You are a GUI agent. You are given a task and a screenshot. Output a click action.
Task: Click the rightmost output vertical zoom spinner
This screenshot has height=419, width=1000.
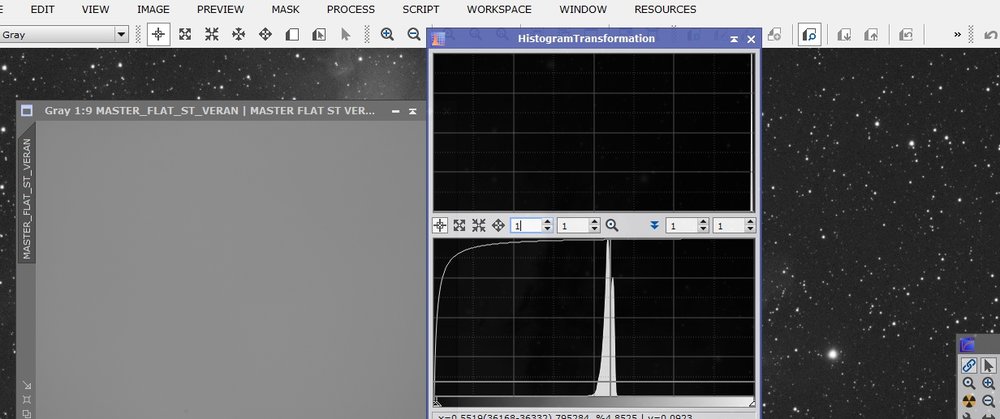click(x=750, y=225)
